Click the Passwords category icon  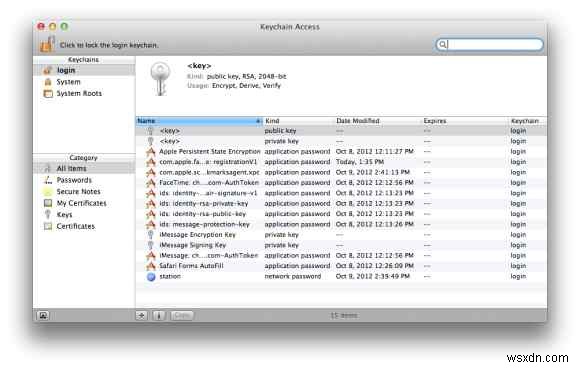pyautogui.click(x=48, y=180)
